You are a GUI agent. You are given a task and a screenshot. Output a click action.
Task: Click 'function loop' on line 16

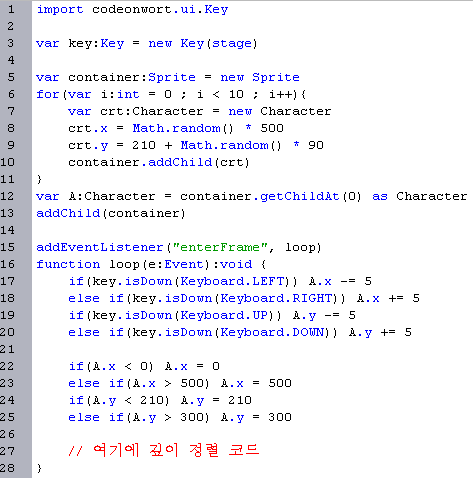[88, 264]
